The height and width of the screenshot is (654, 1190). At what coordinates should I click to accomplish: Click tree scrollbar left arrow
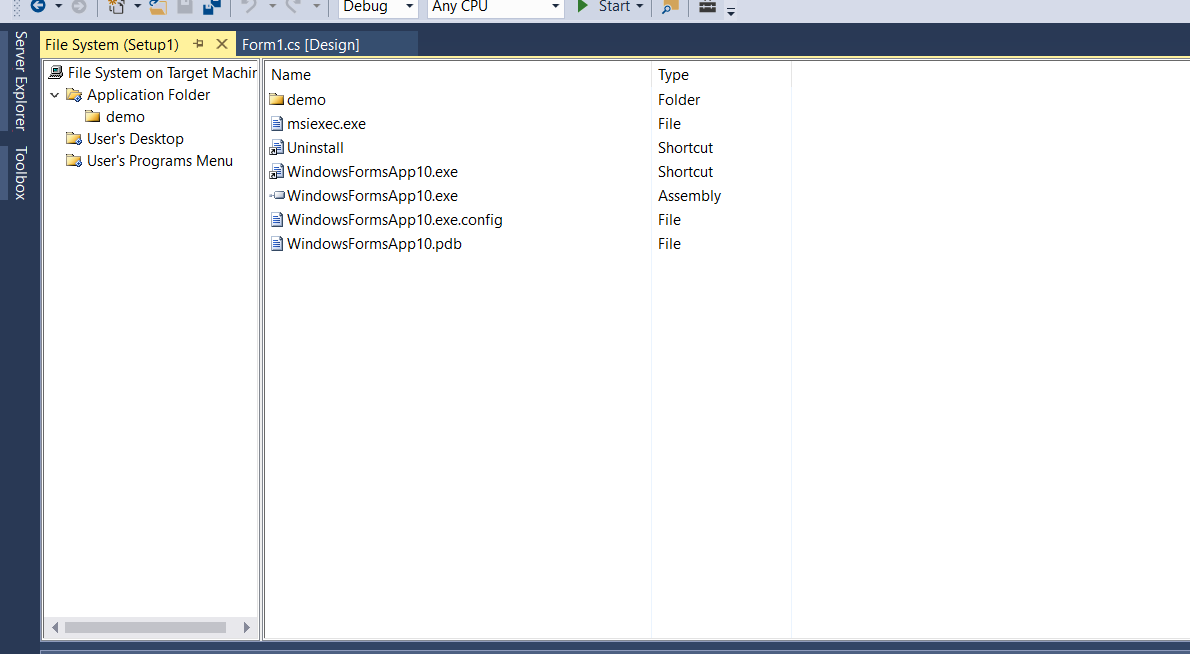[55, 627]
